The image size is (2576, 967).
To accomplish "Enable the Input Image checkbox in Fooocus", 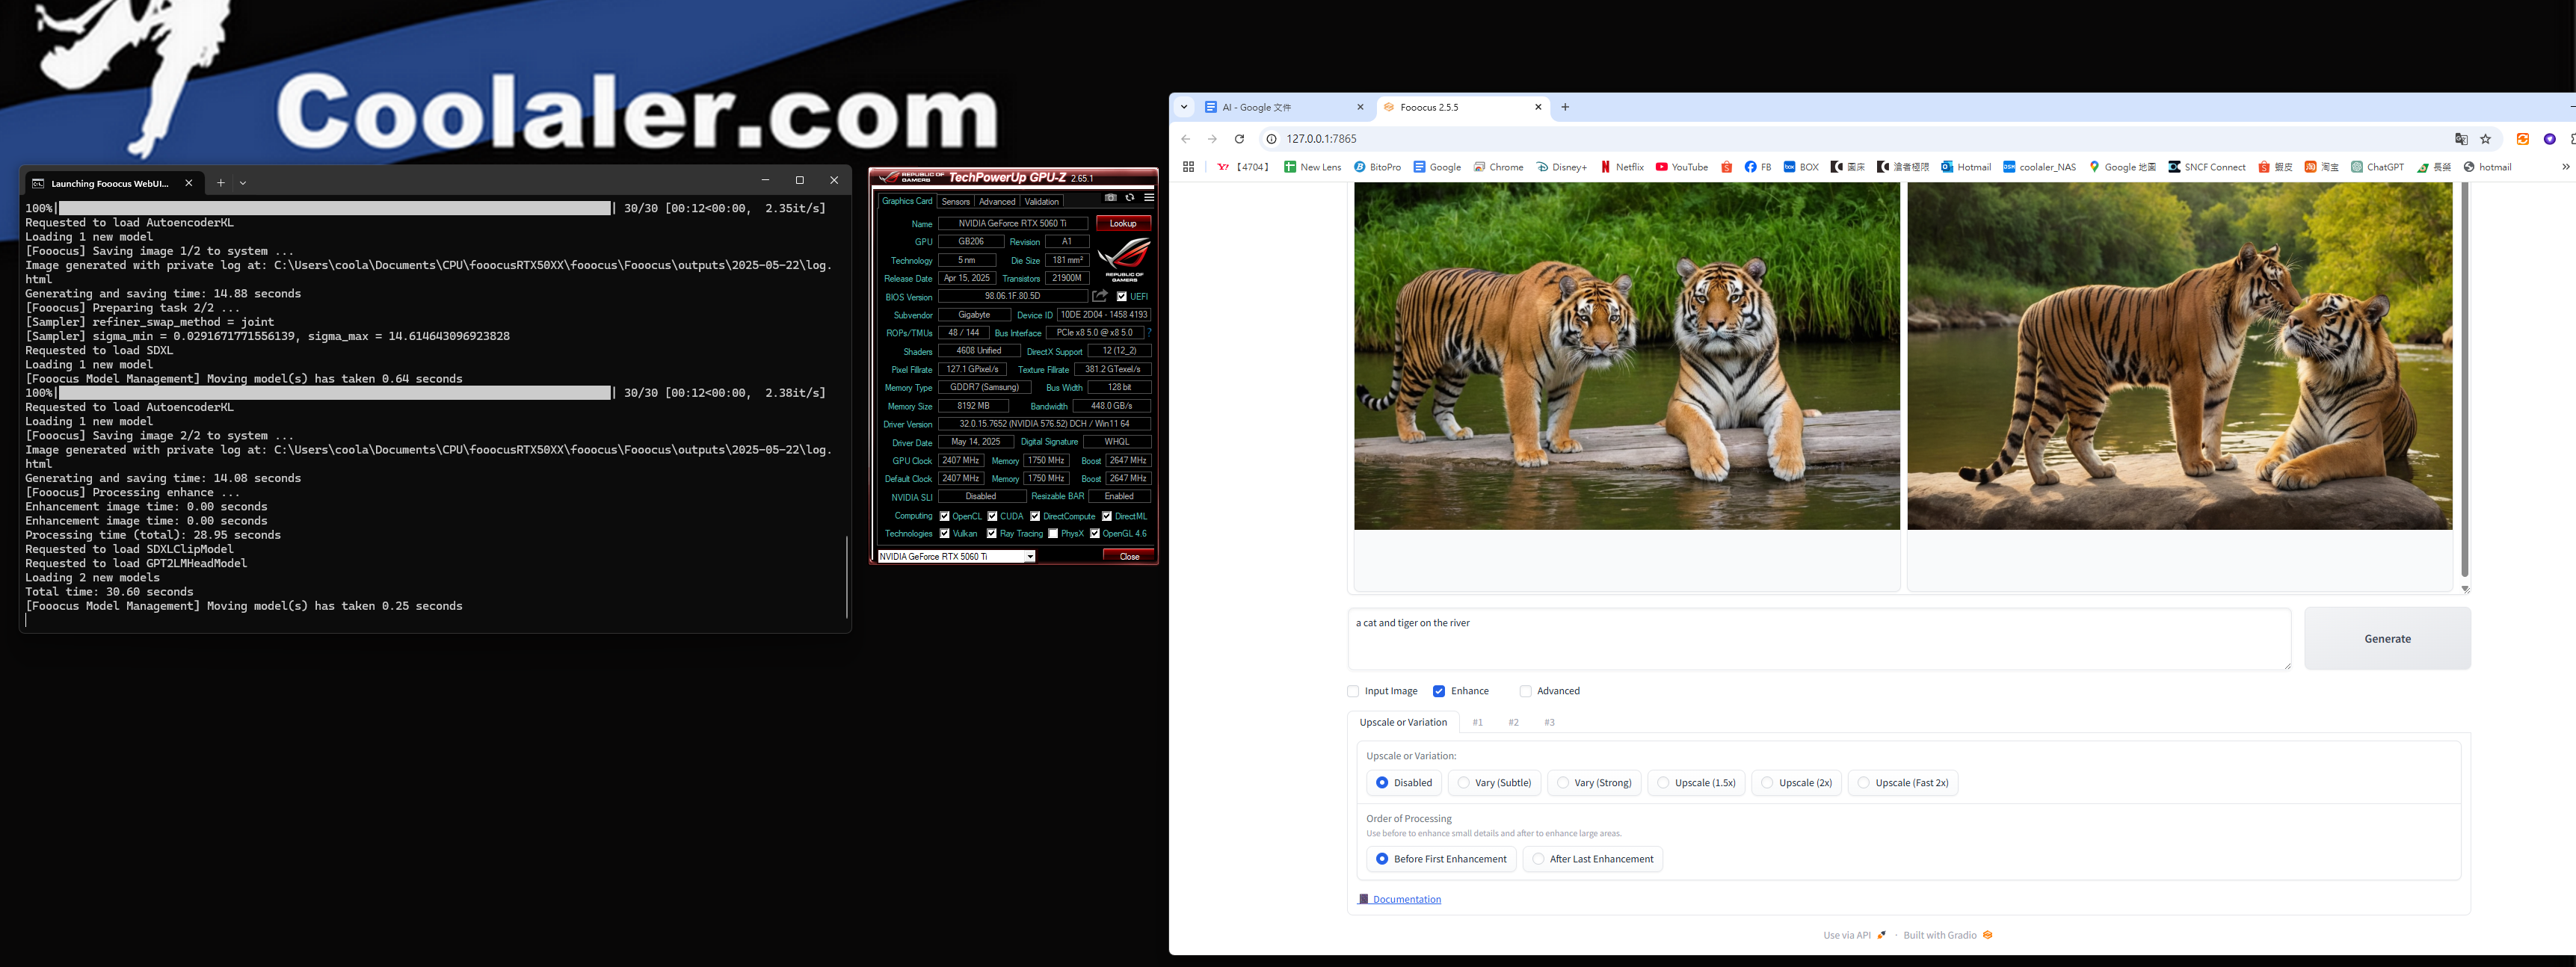I will 1353,691.
